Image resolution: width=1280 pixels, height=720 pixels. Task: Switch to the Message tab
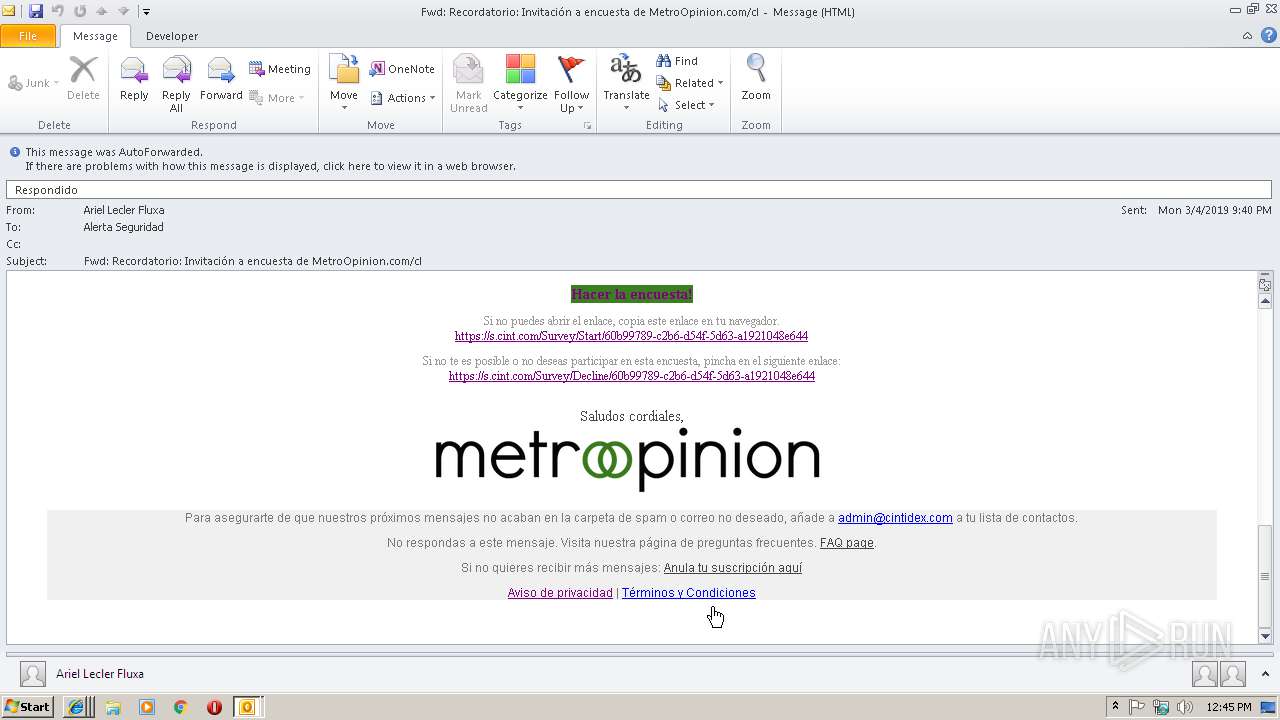tap(95, 36)
